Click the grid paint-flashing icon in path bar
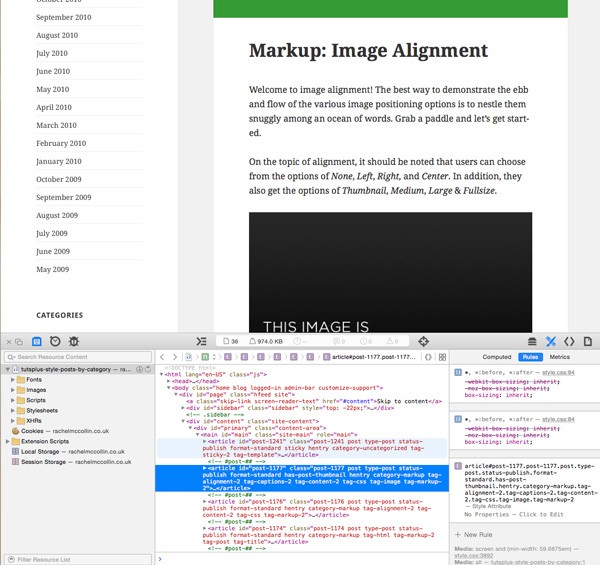This screenshot has width=600, height=565. 442,357
